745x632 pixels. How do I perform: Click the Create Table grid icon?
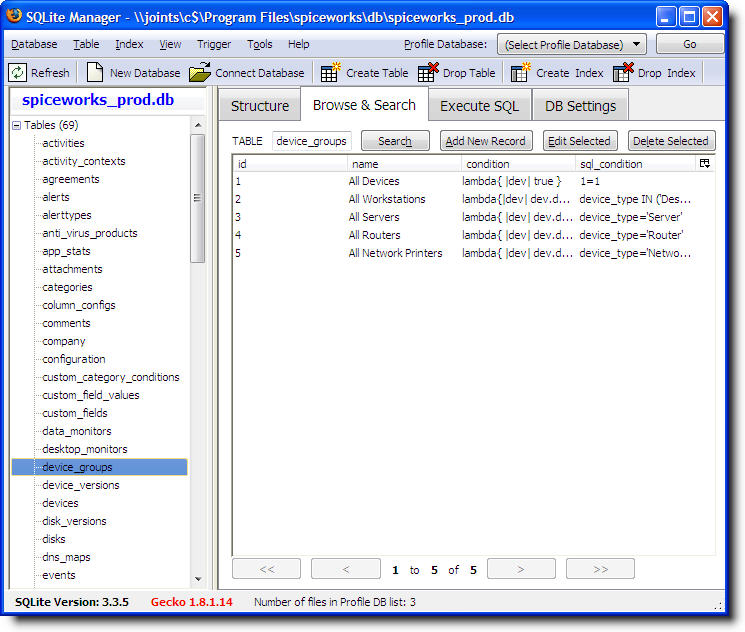[330, 72]
